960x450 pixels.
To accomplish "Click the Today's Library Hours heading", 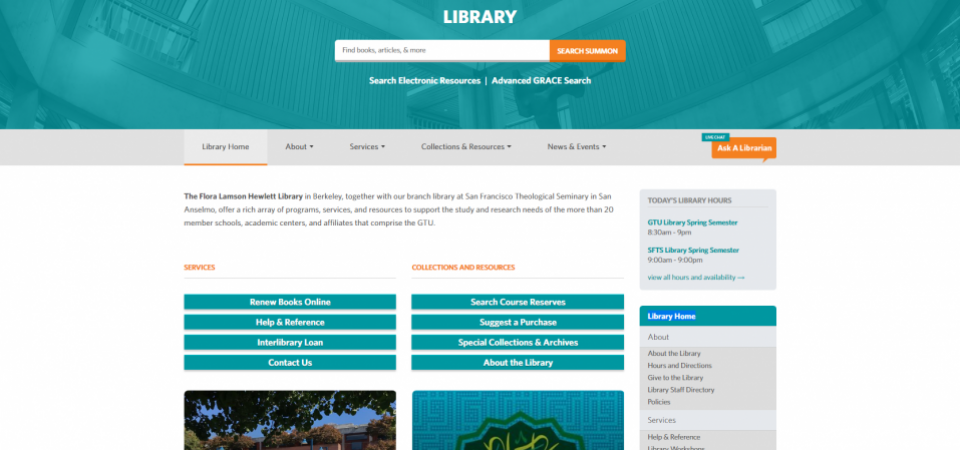I will point(689,200).
